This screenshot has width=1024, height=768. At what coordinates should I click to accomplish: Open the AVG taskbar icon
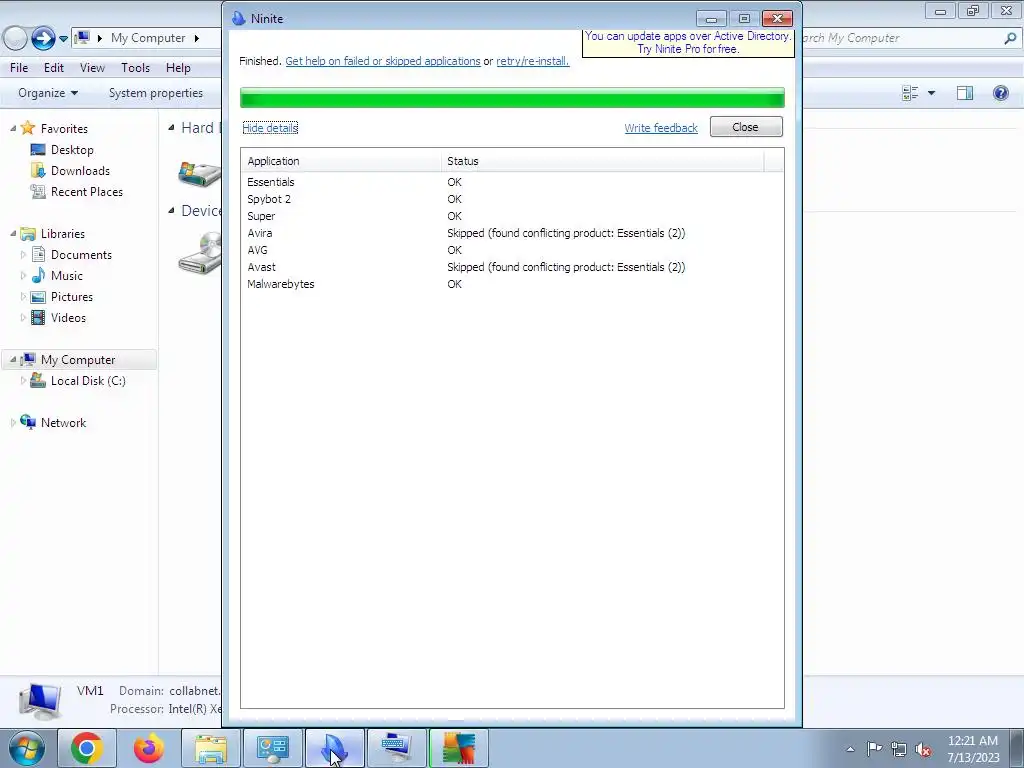point(458,748)
